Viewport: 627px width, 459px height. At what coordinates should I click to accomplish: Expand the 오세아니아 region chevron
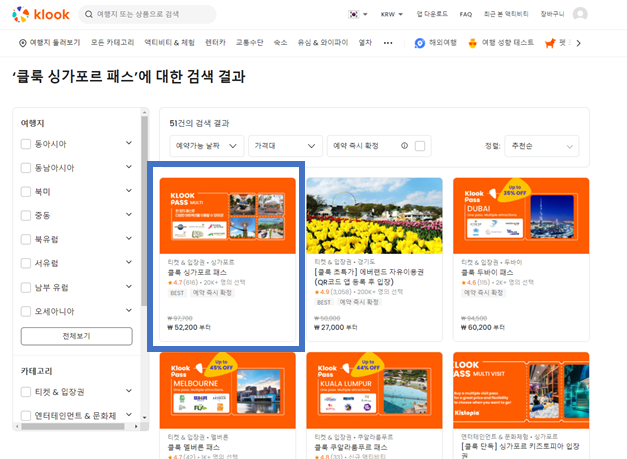pyautogui.click(x=129, y=310)
